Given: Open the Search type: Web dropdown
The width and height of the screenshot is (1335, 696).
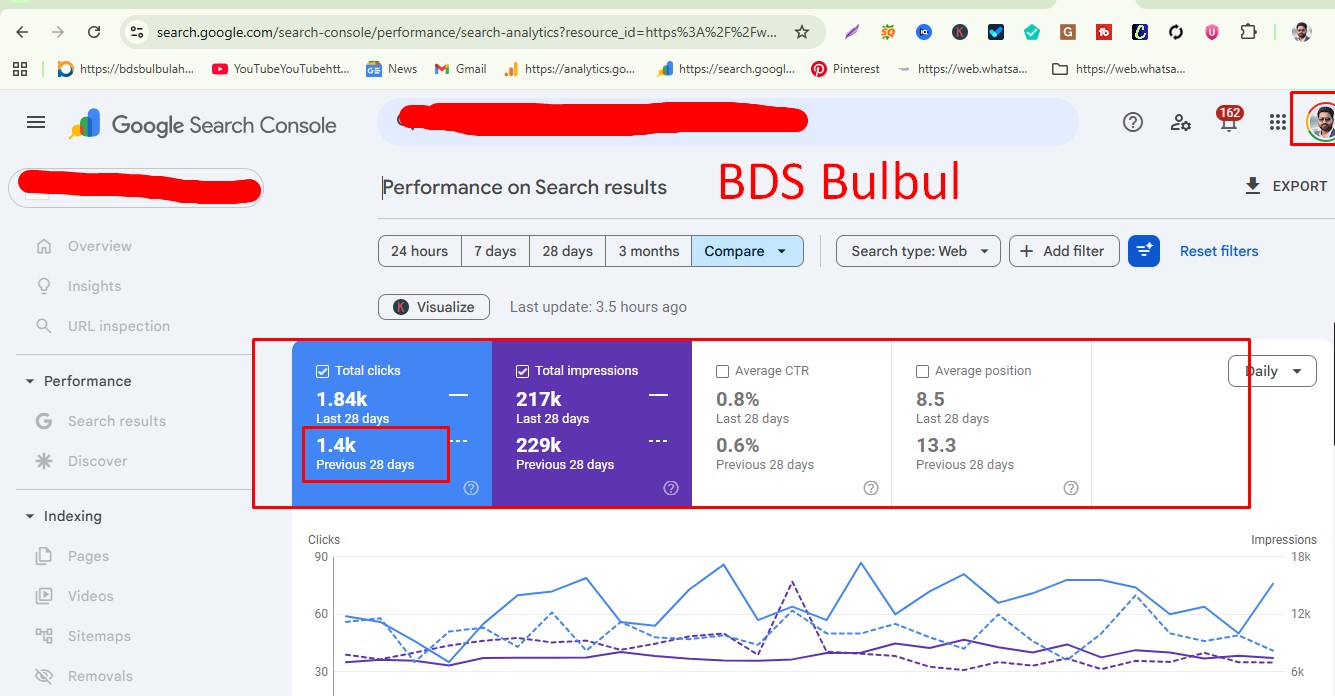Looking at the screenshot, I should click(918, 251).
